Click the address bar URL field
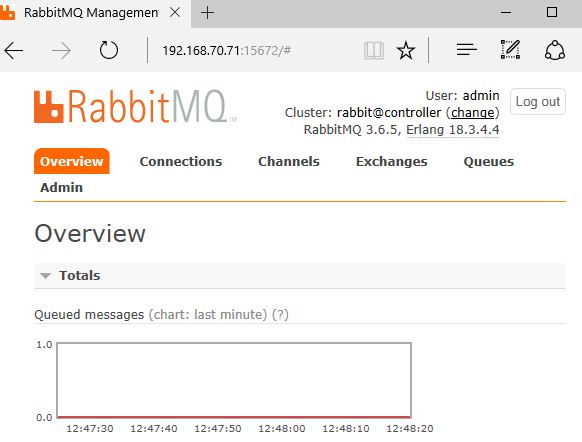The image size is (582, 442). [x=227, y=50]
